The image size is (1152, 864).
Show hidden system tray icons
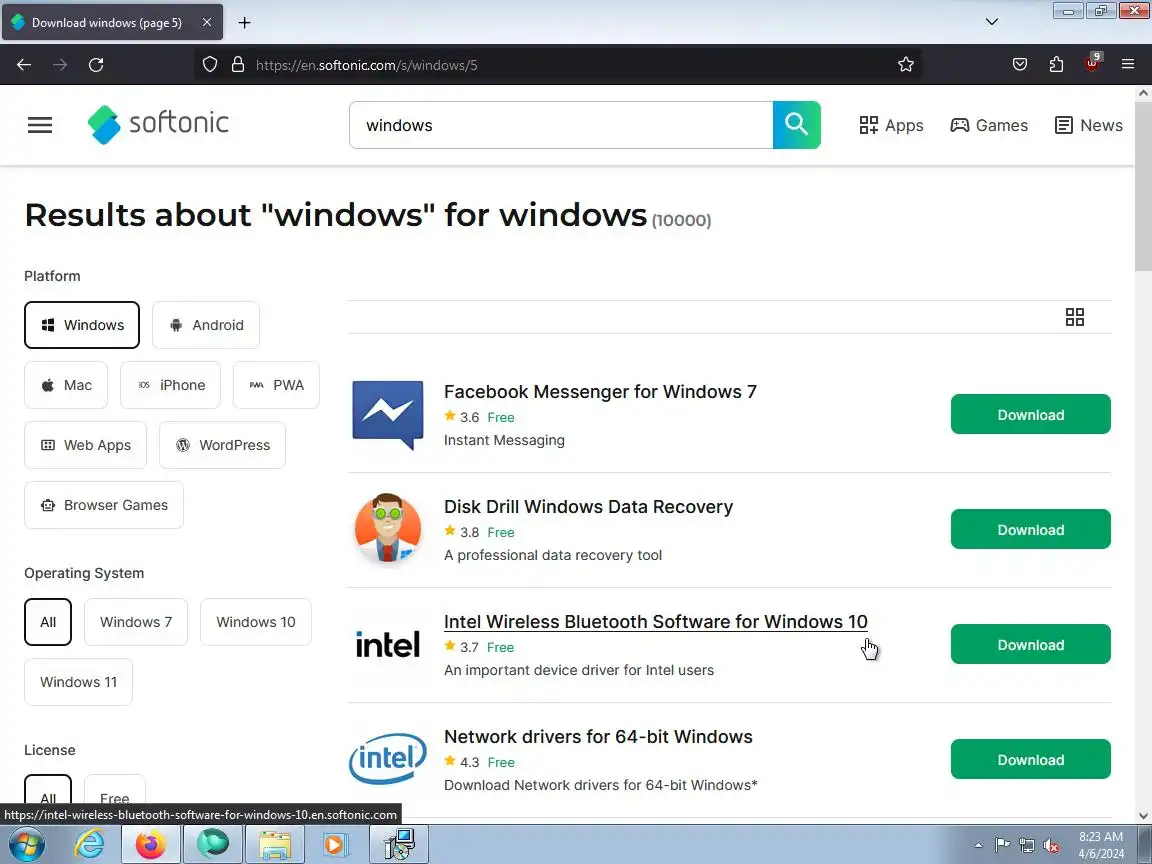click(x=978, y=846)
